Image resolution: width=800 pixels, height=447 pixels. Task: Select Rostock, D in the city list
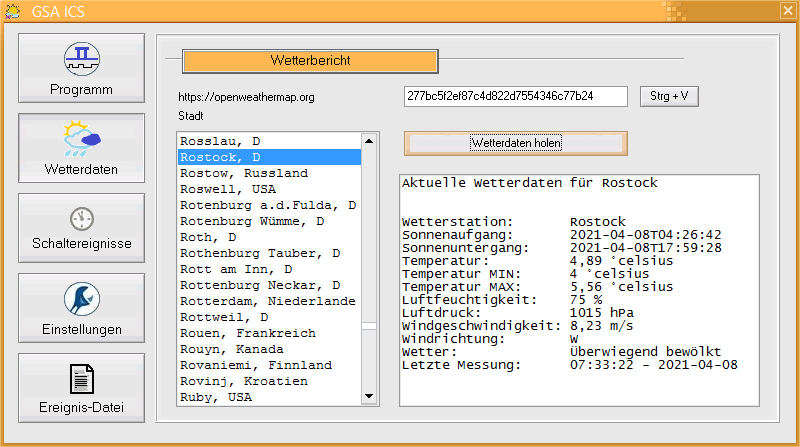(269, 157)
